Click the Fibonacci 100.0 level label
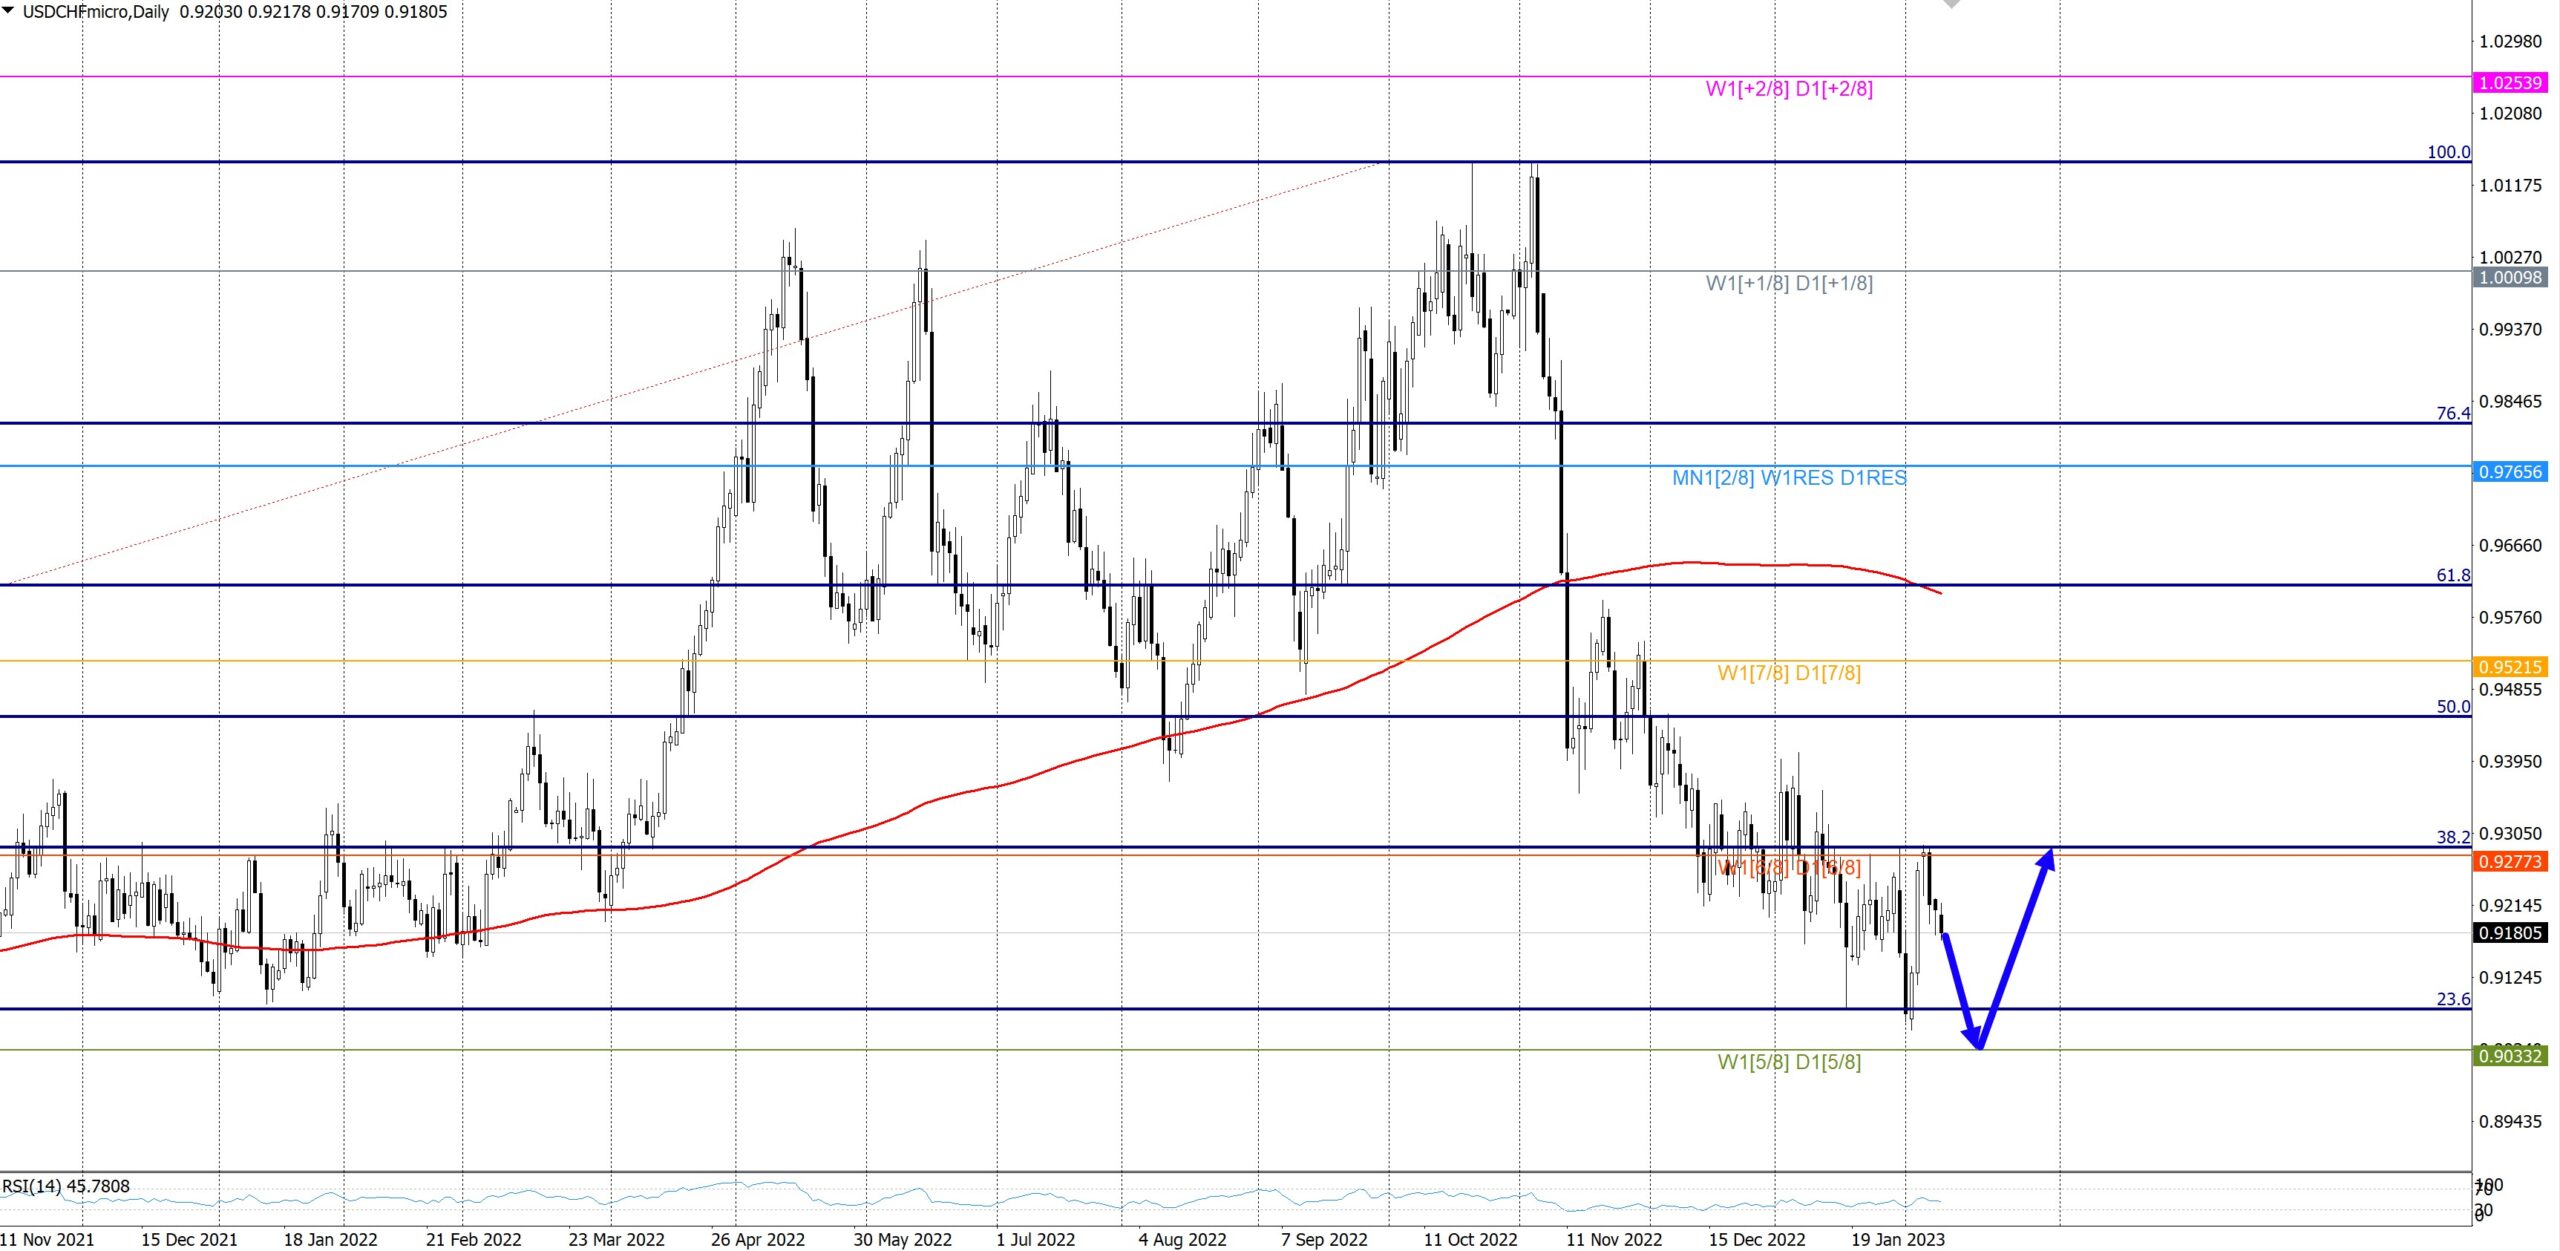Screen dimensions: 2560x1251 point(2448,152)
